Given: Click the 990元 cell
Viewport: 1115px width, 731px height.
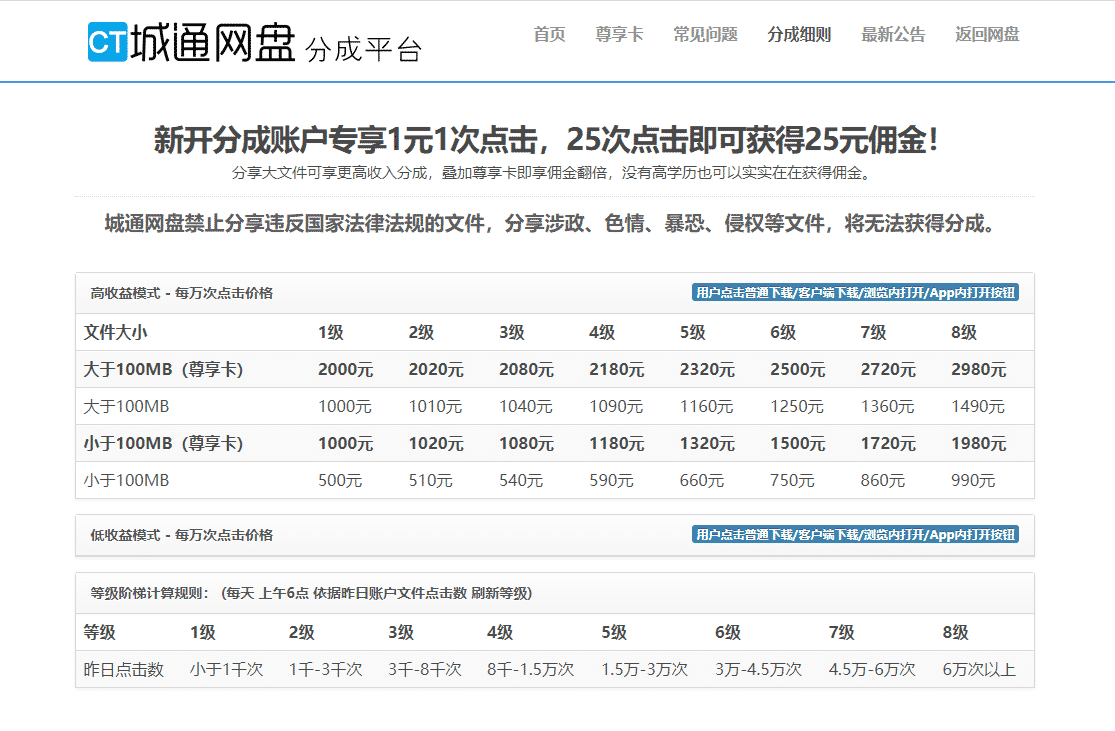Looking at the screenshot, I should pos(973,480).
